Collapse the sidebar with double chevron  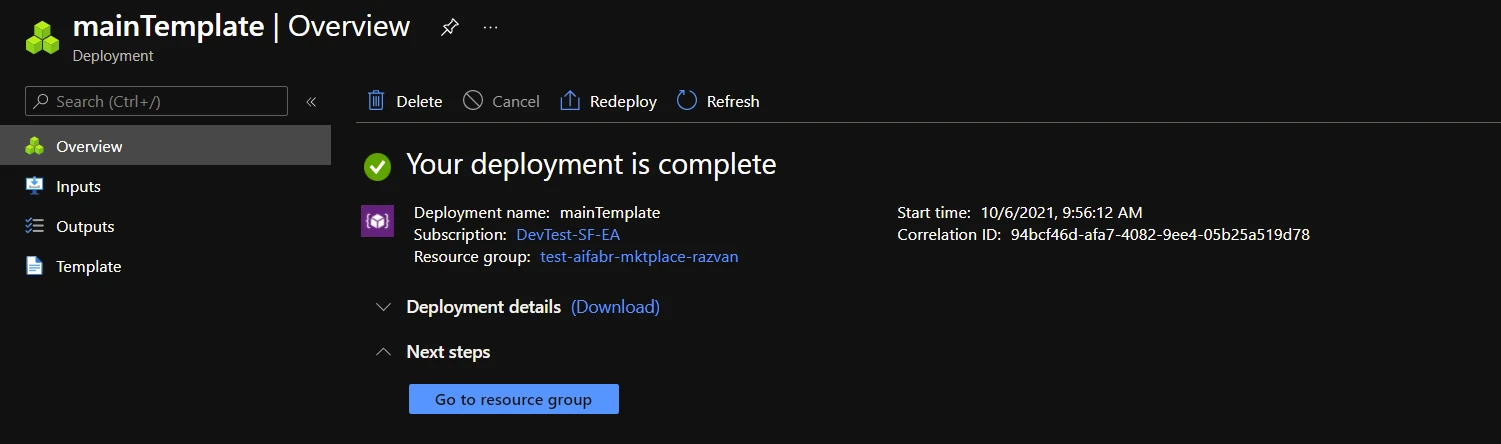click(x=311, y=101)
